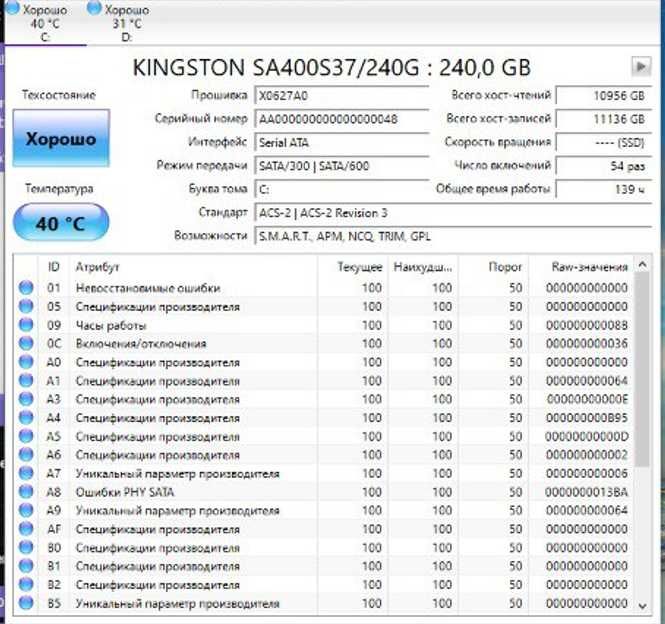This screenshot has width=665, height=624.
Task: Select the Часы работы attribute row
Action: 324,325
